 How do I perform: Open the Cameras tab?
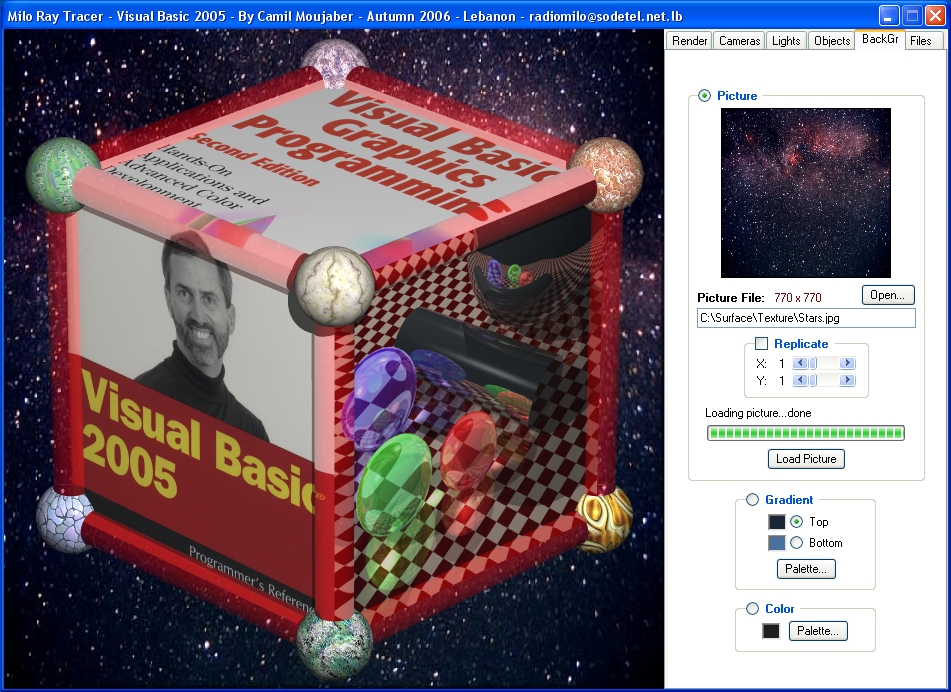click(739, 41)
